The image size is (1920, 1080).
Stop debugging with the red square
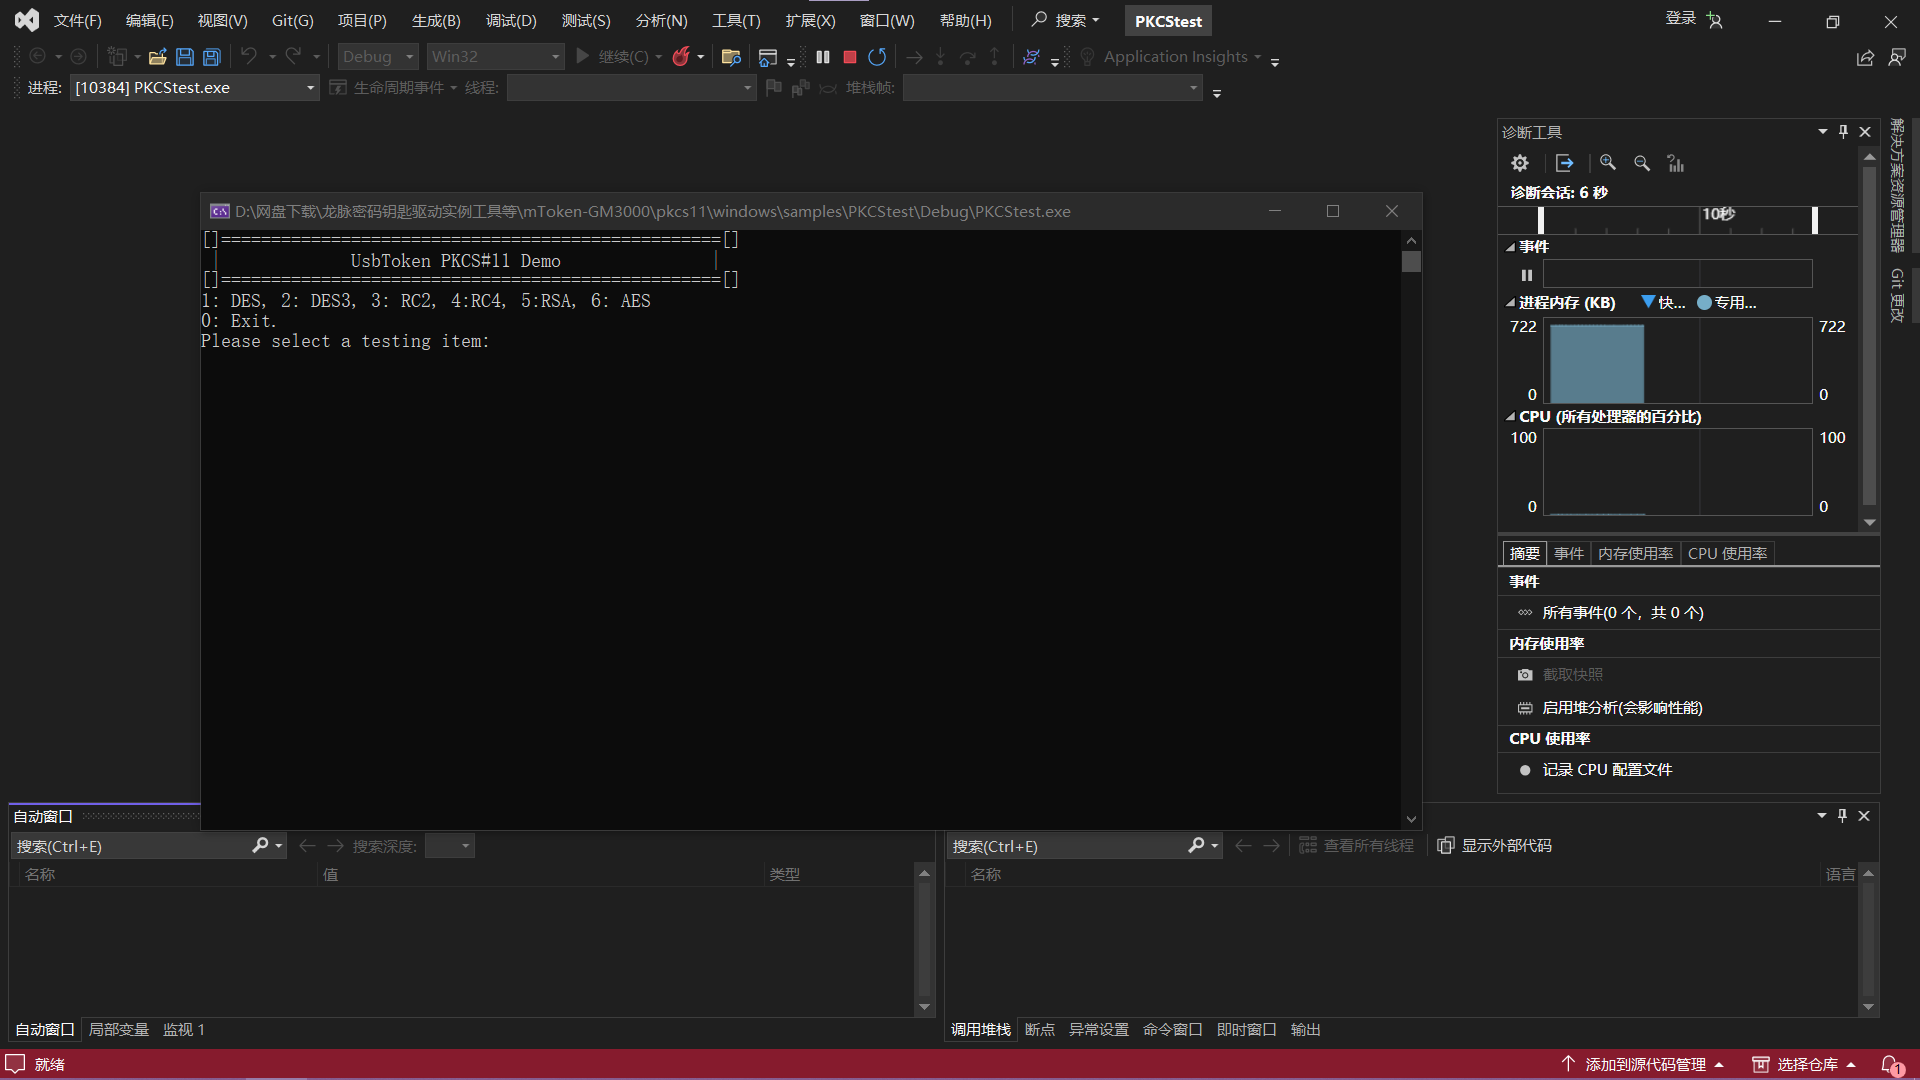tap(850, 57)
